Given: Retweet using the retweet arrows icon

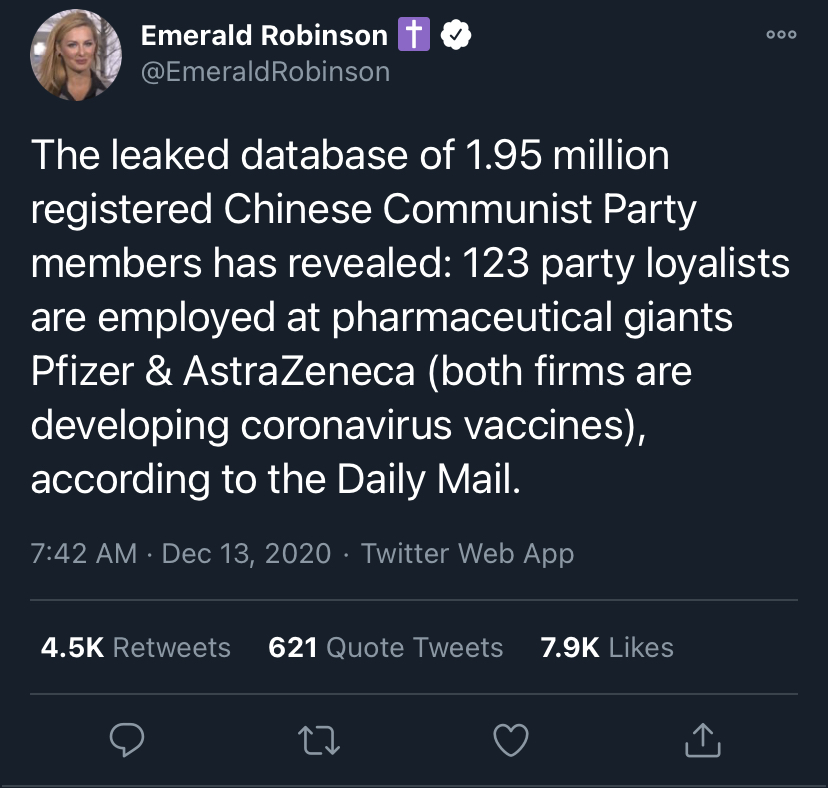Looking at the screenshot, I should (x=320, y=740).
